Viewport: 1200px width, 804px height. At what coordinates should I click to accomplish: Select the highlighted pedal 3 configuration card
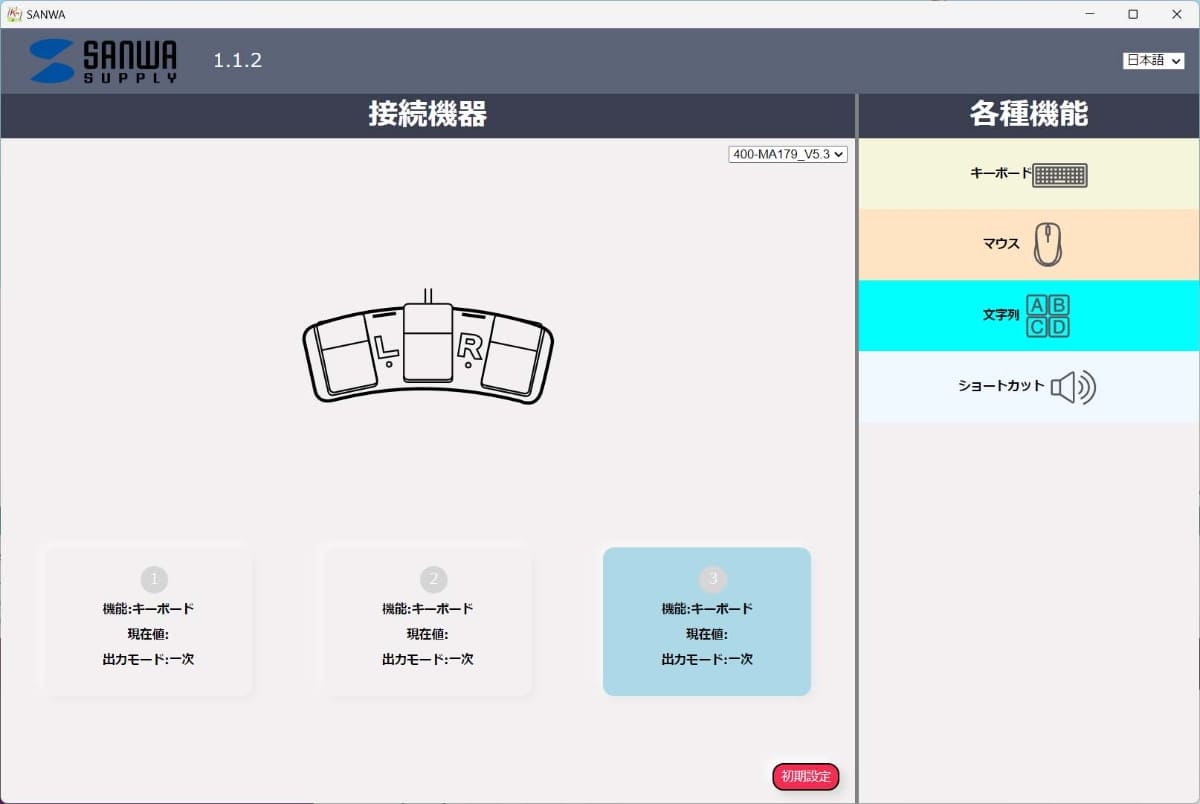707,620
